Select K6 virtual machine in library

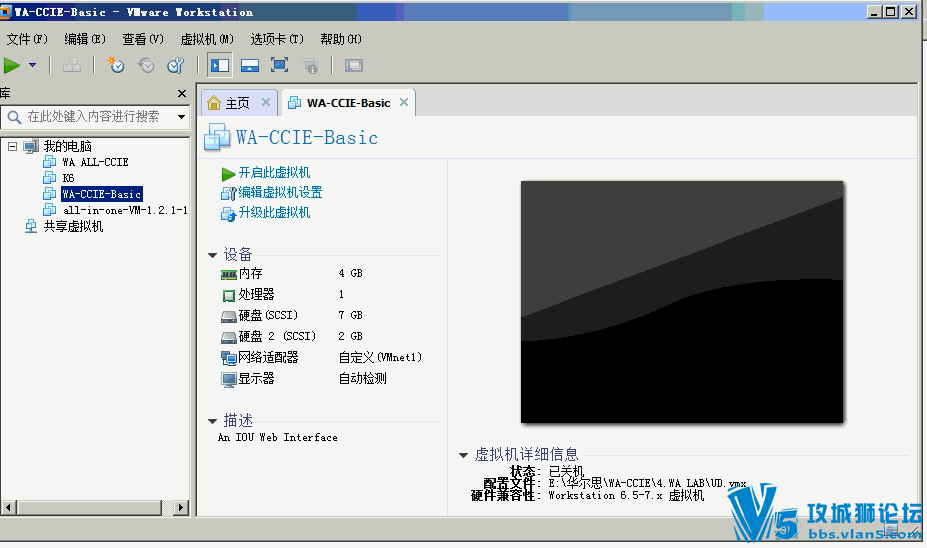pyautogui.click(x=68, y=178)
